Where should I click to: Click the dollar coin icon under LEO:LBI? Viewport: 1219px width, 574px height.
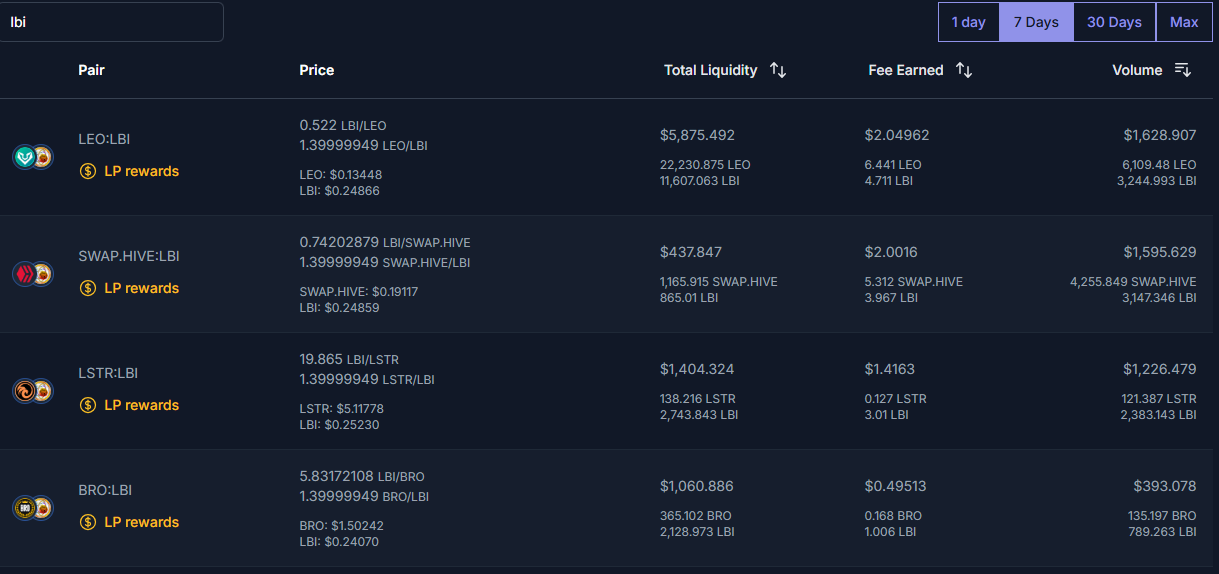tap(88, 171)
